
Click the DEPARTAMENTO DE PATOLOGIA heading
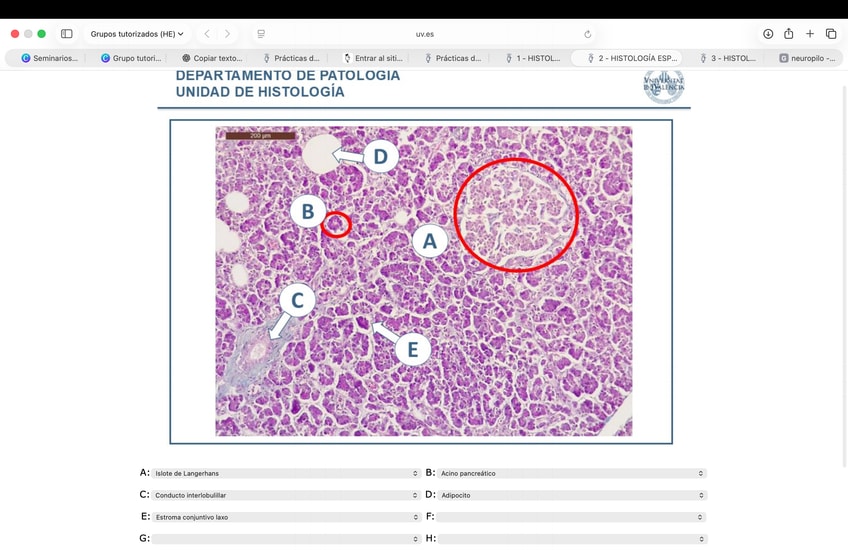point(288,76)
